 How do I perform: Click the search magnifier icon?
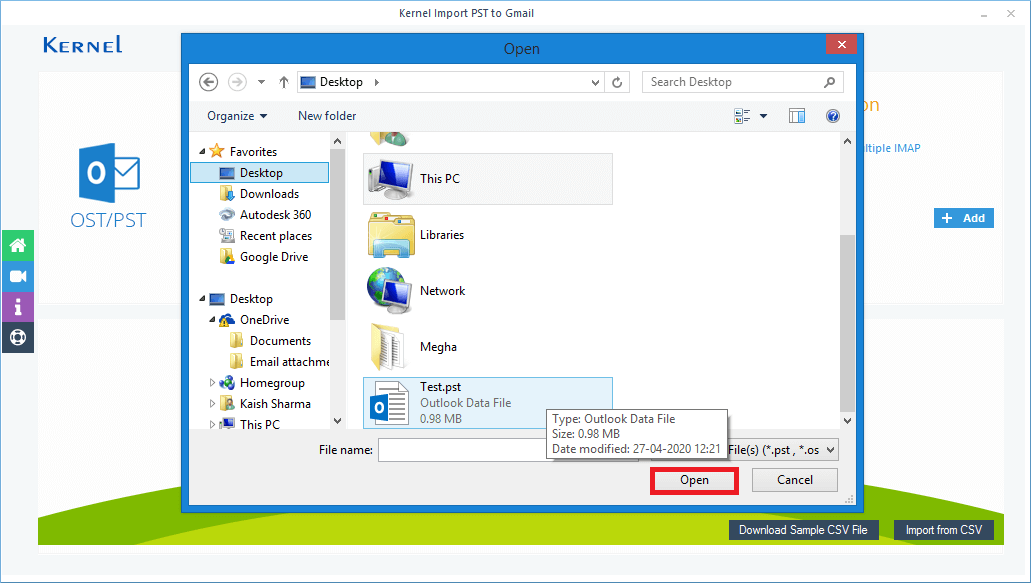coord(830,82)
